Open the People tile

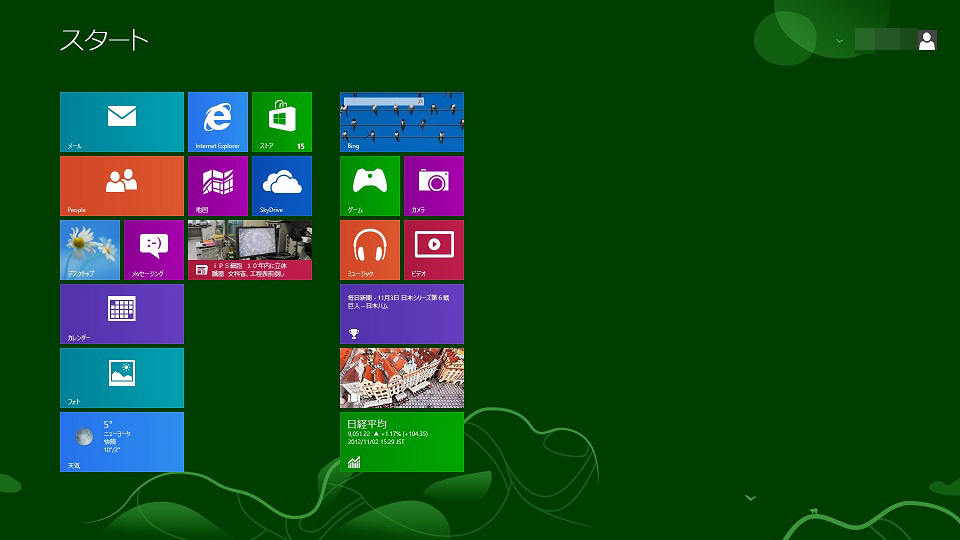pos(122,186)
